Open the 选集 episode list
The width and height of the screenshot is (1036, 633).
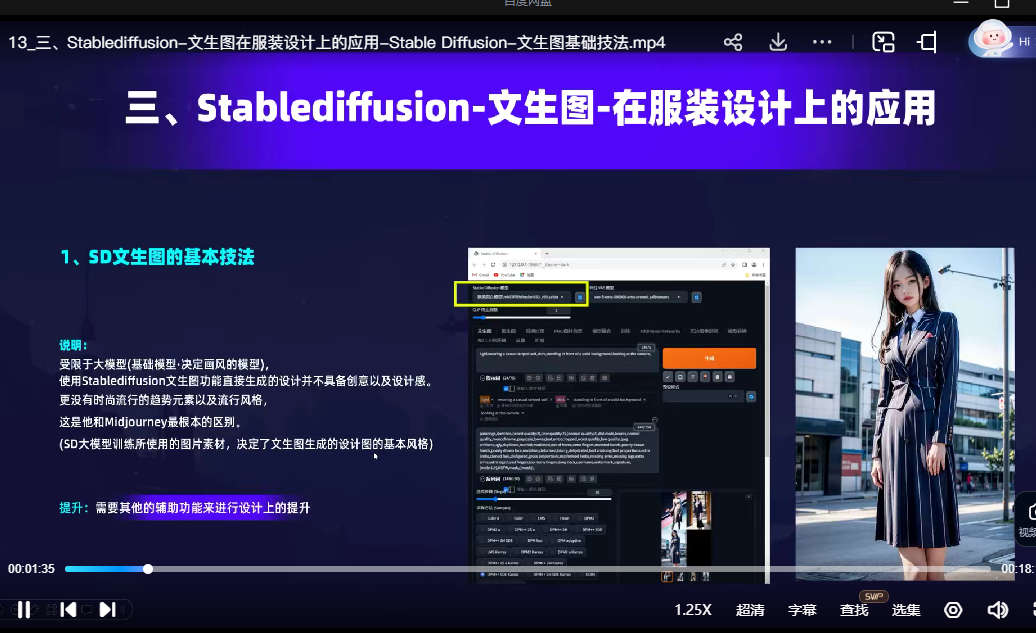(906, 610)
